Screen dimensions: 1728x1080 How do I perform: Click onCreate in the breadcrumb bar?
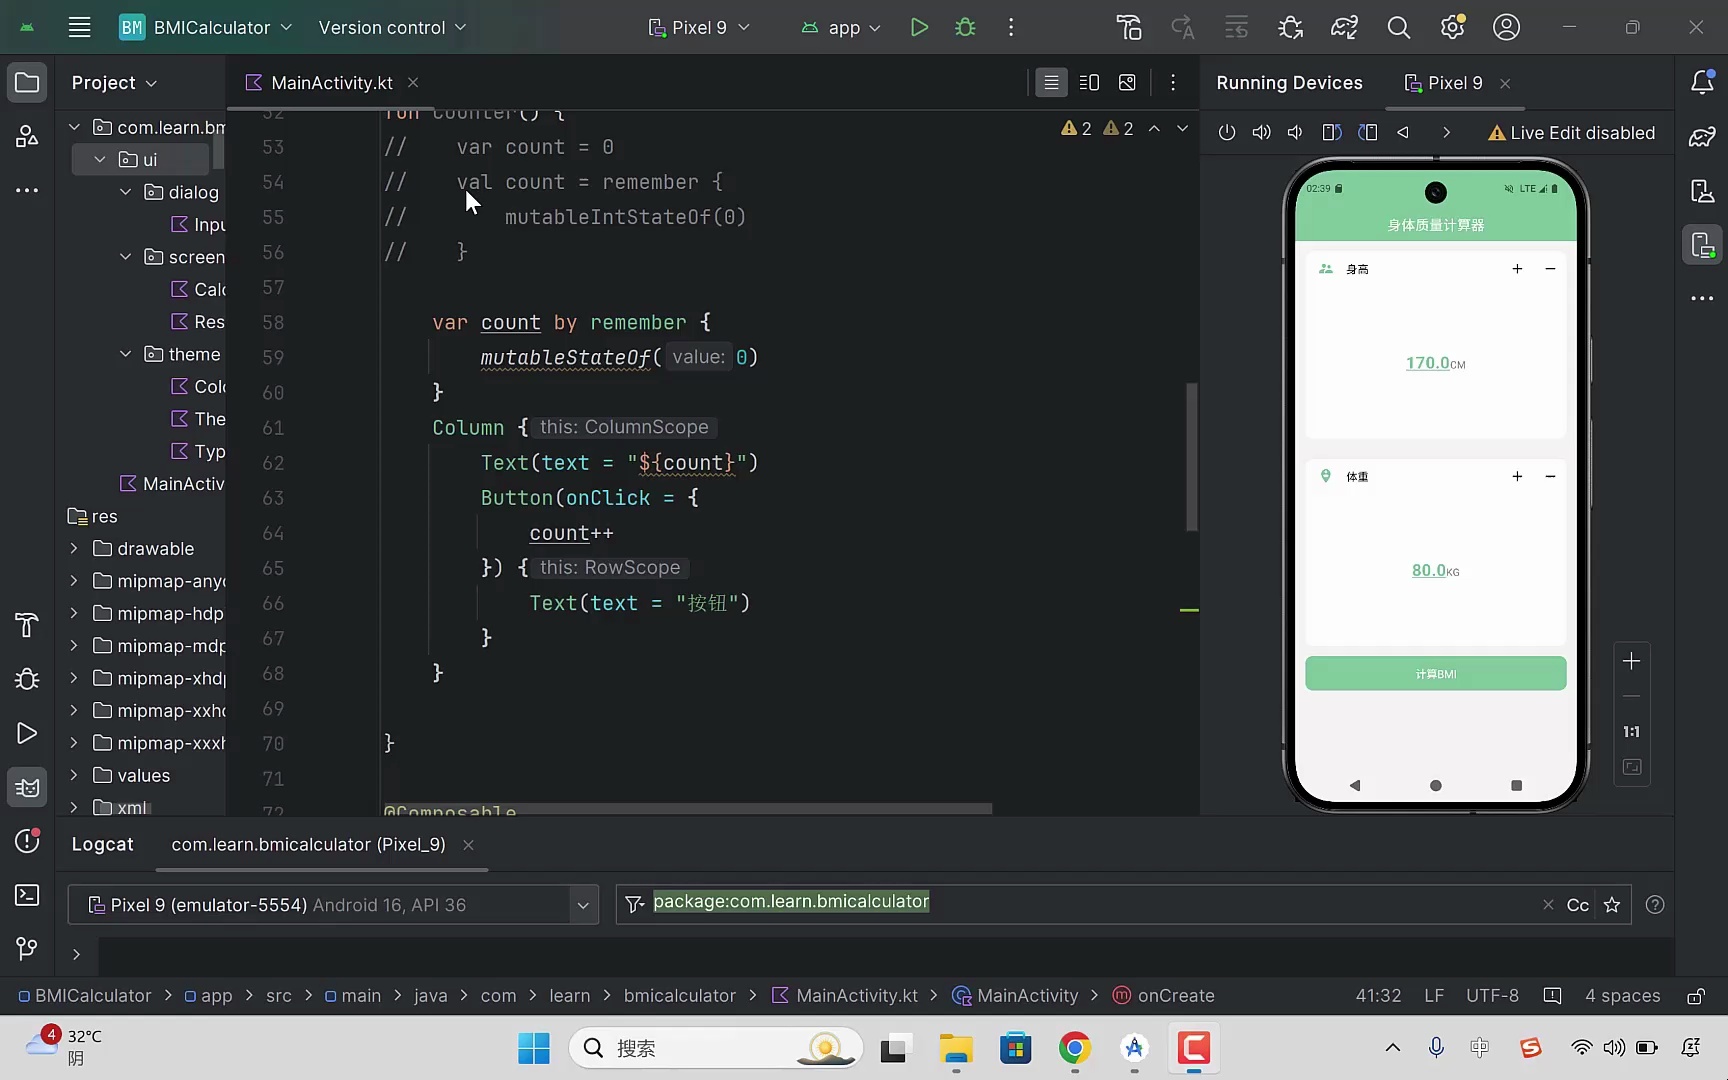pos(1175,995)
